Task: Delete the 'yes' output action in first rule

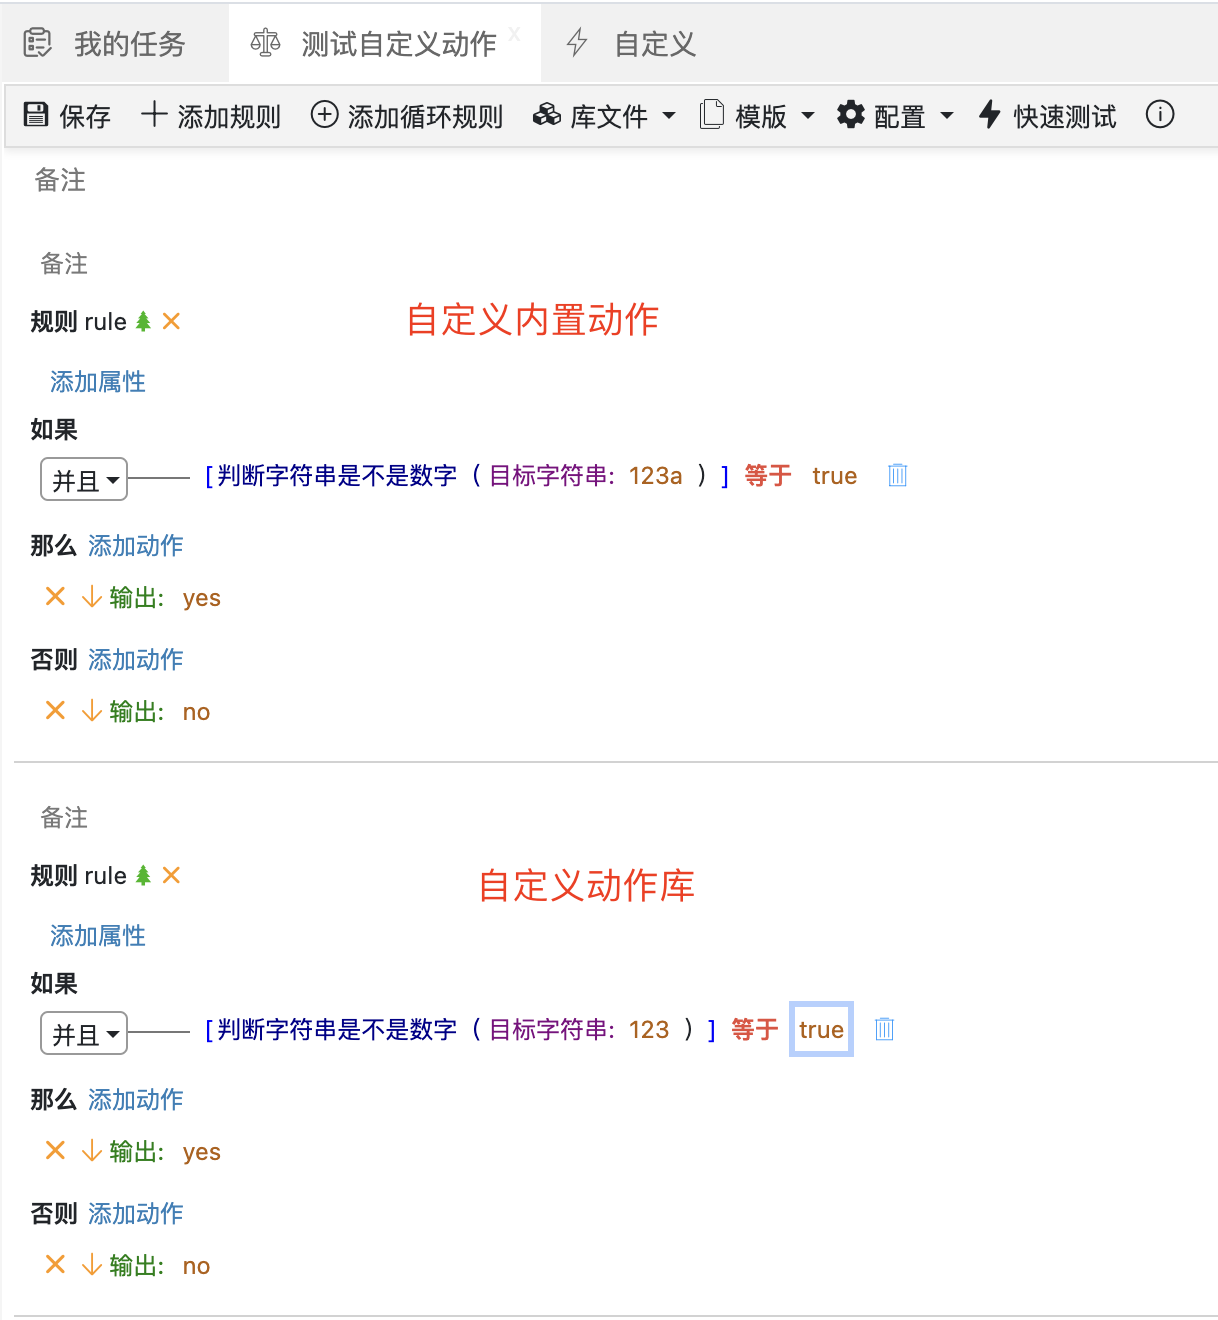Action: click(x=56, y=598)
